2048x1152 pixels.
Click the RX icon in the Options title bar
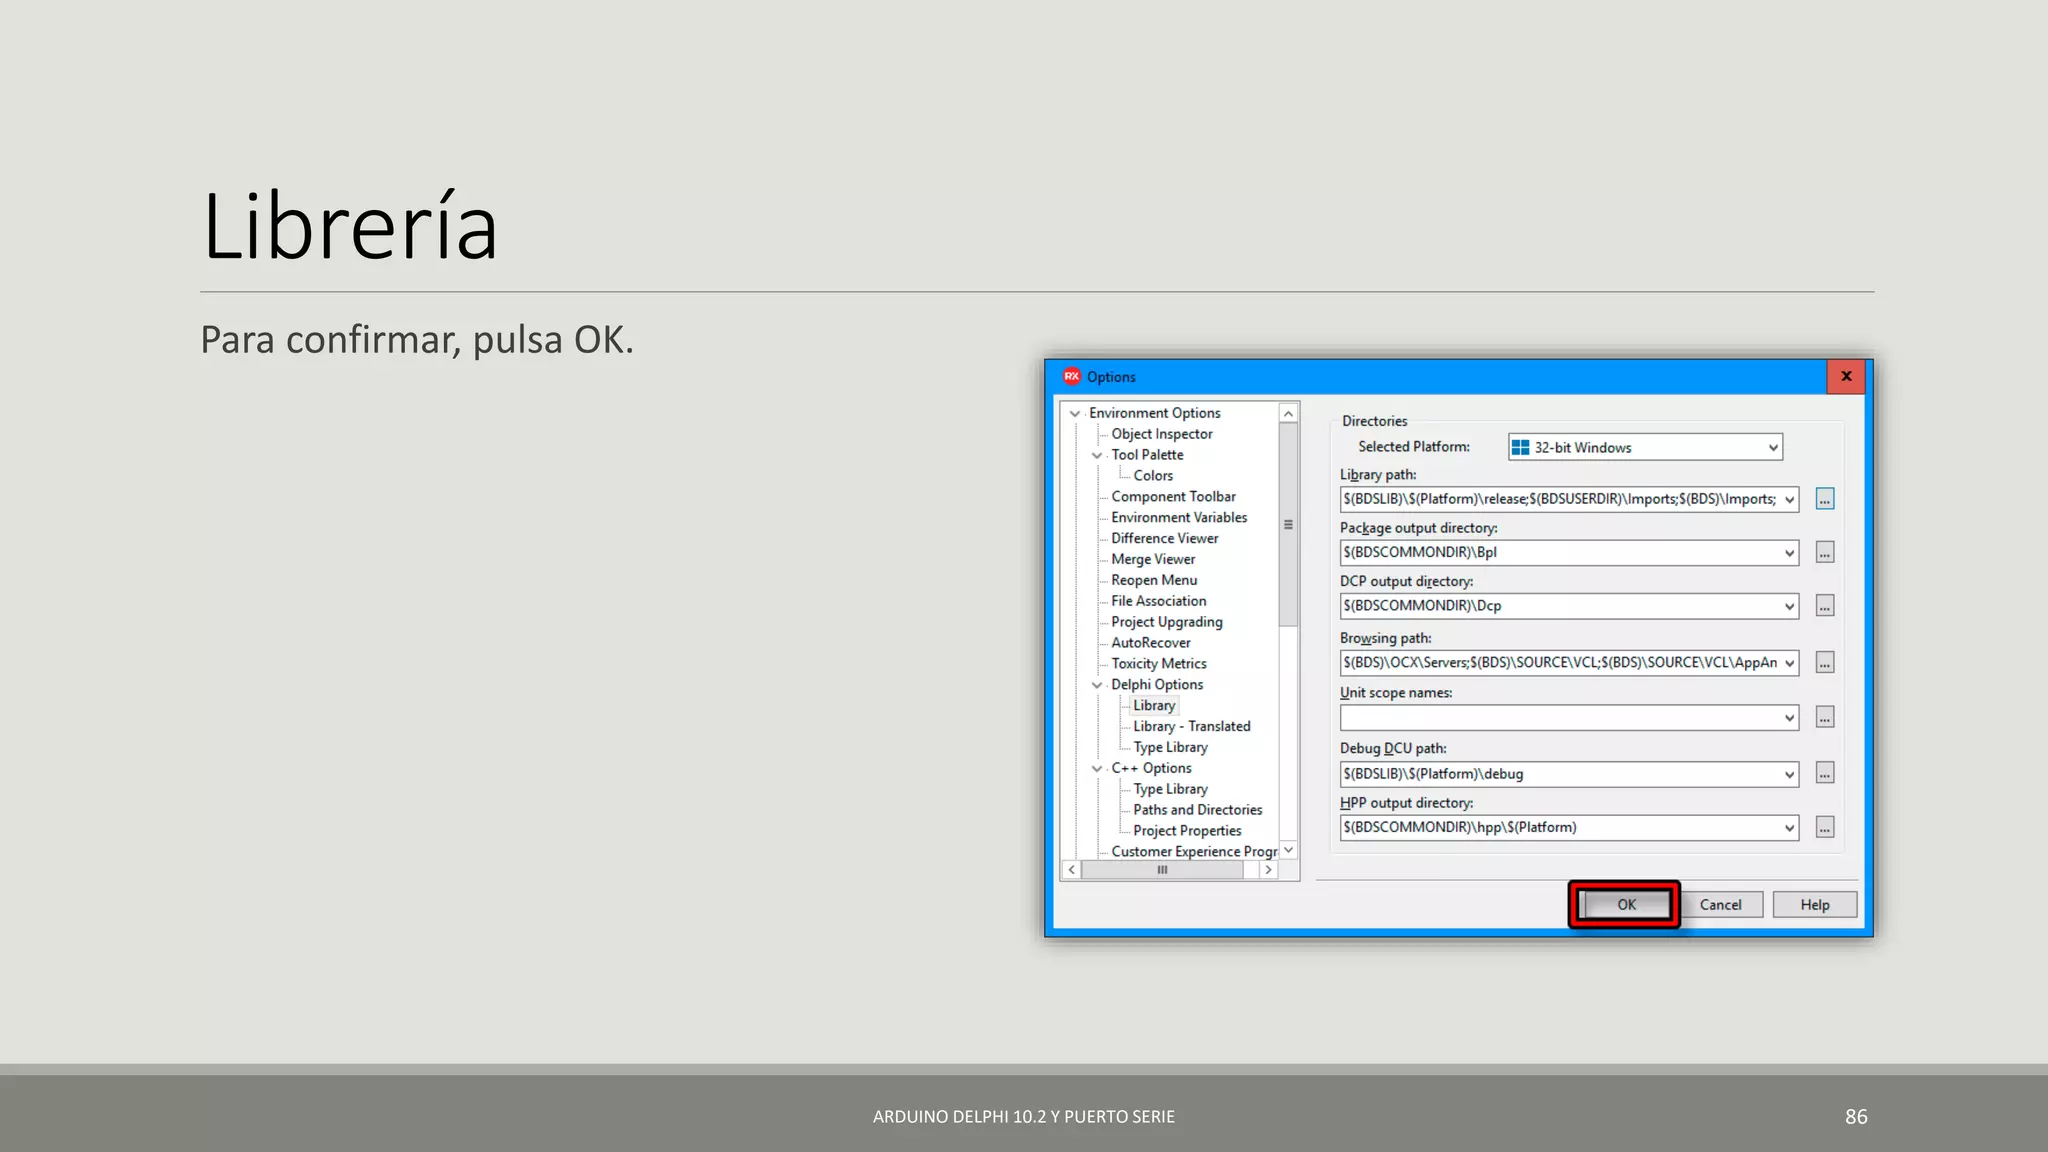pyautogui.click(x=1072, y=377)
